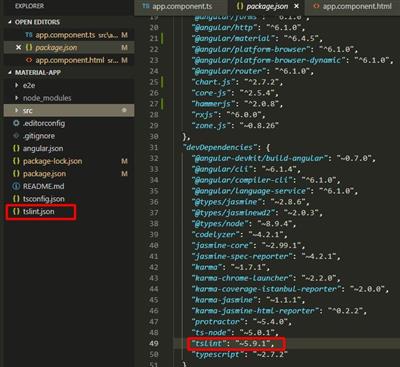Expand the node_modules folder
The width and height of the screenshot is (400, 367).
(17, 98)
